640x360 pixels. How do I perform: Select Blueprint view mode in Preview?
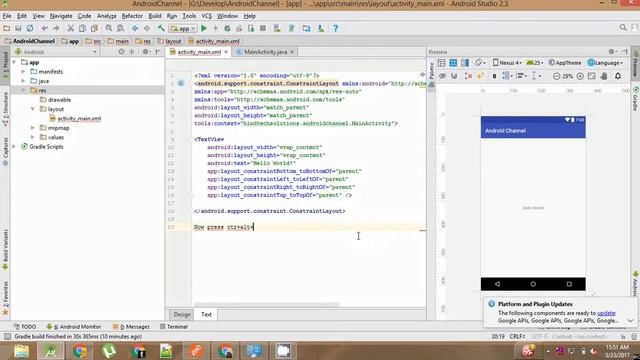(453, 63)
